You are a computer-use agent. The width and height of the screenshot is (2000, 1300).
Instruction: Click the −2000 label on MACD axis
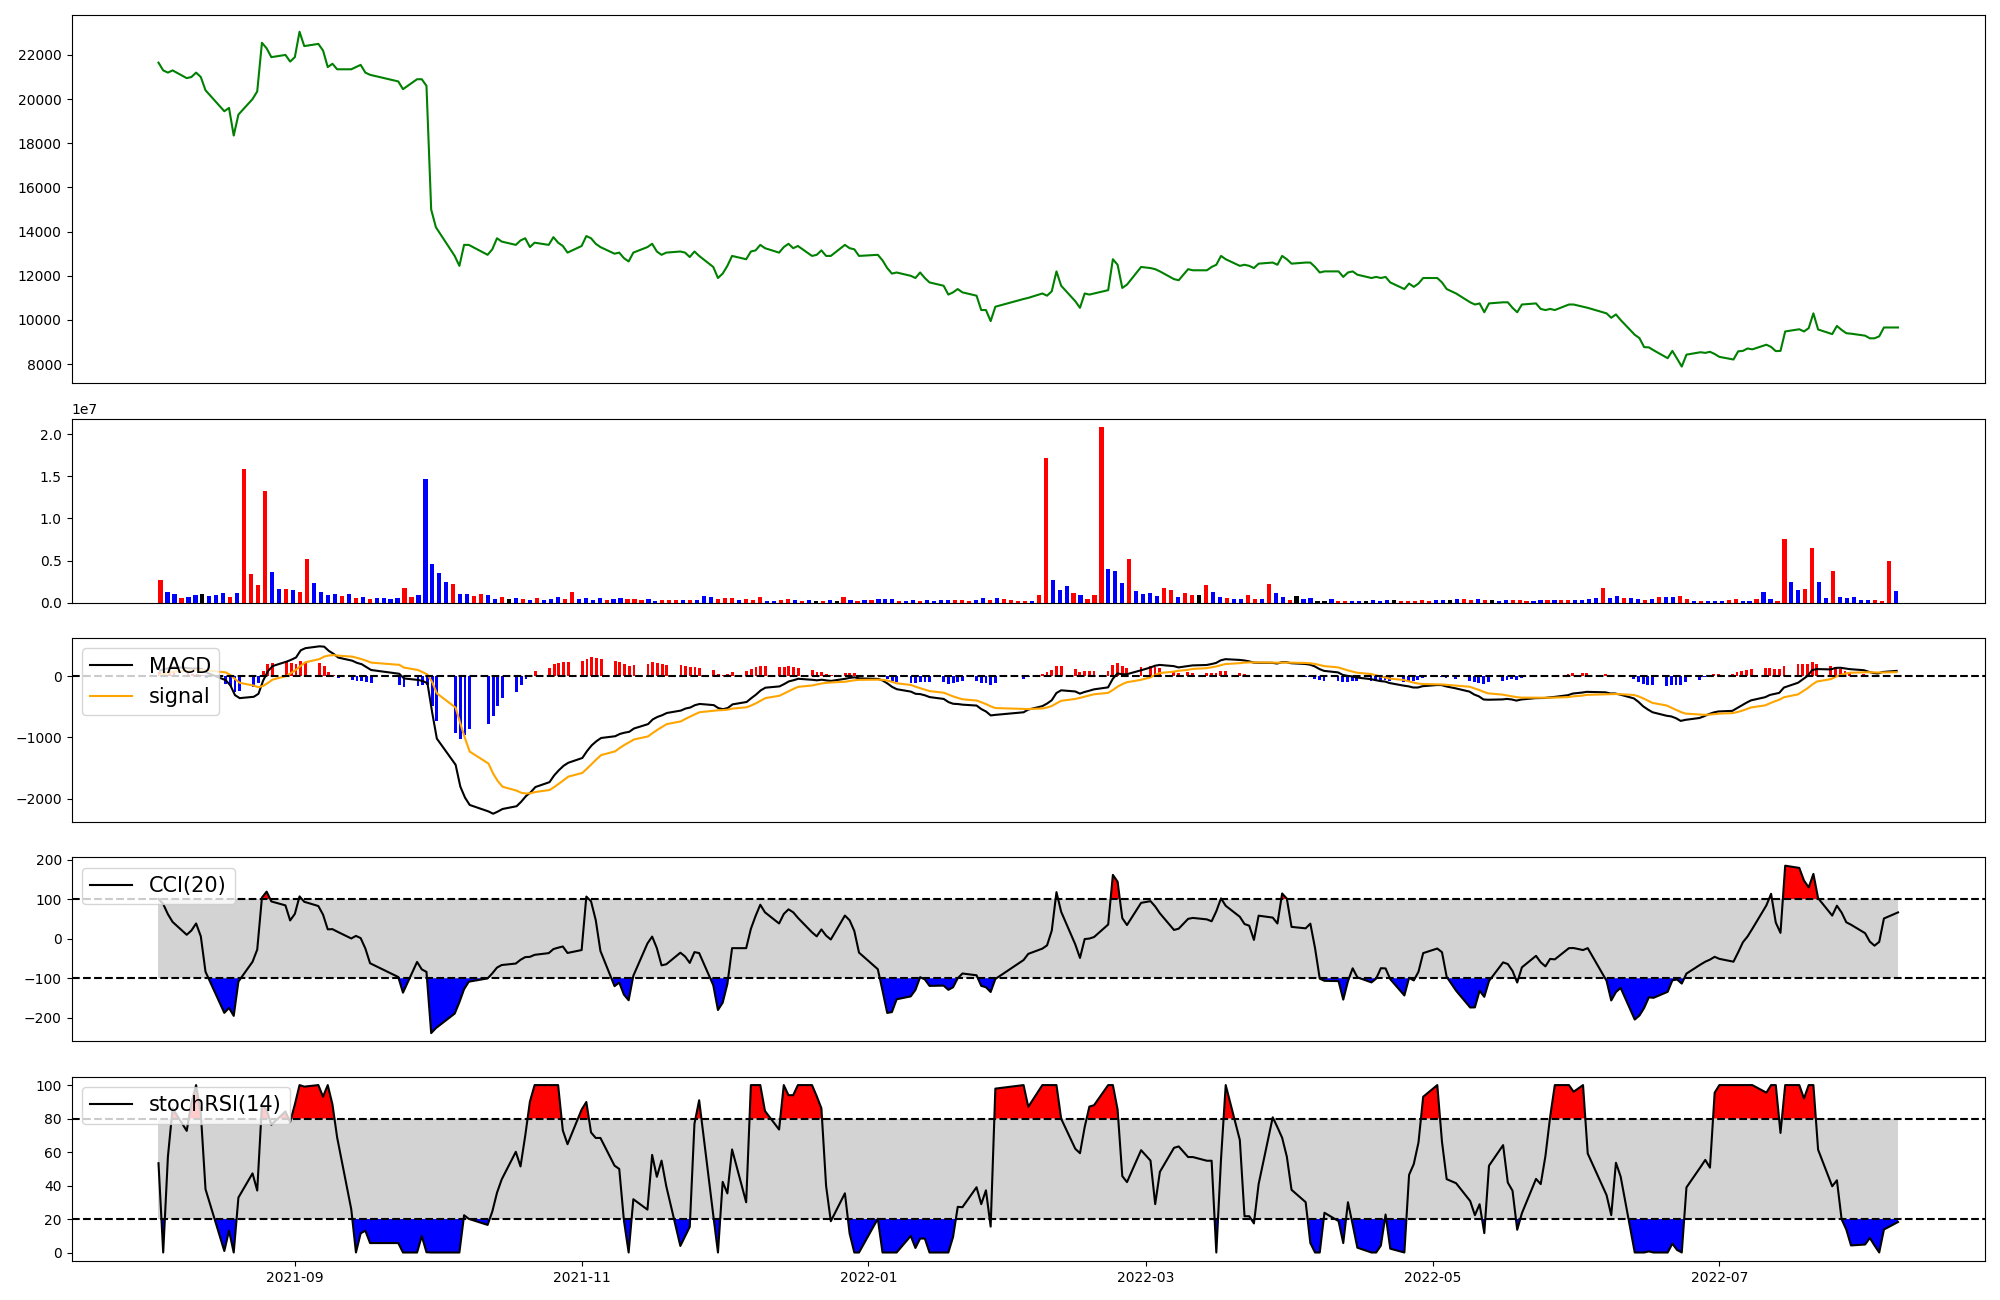pyautogui.click(x=40, y=800)
